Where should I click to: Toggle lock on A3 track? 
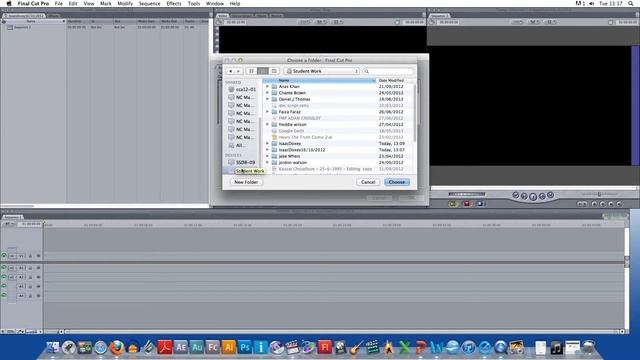pyautogui.click(x=30, y=287)
